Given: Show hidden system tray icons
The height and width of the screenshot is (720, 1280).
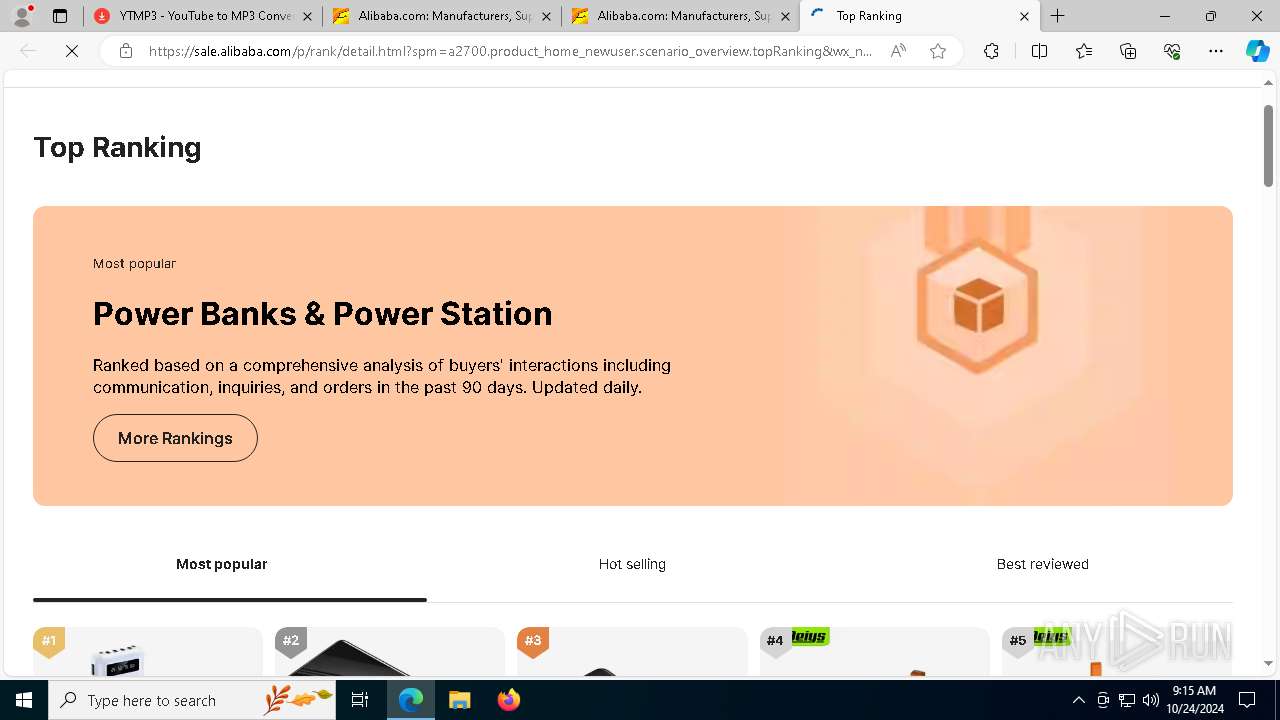Looking at the screenshot, I should 1078,700.
